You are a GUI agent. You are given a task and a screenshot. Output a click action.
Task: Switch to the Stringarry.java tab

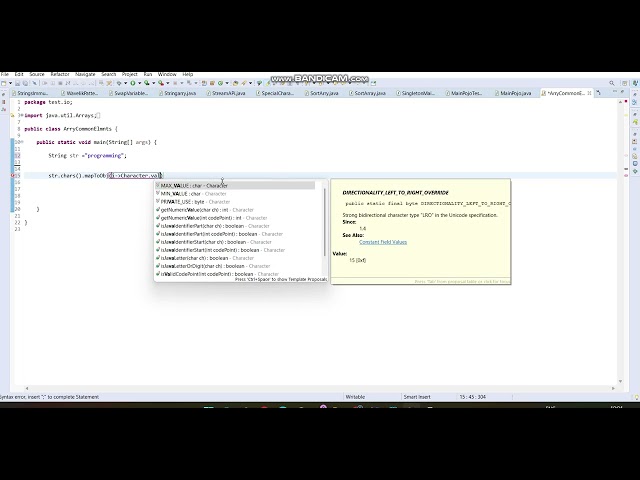click(x=178, y=93)
